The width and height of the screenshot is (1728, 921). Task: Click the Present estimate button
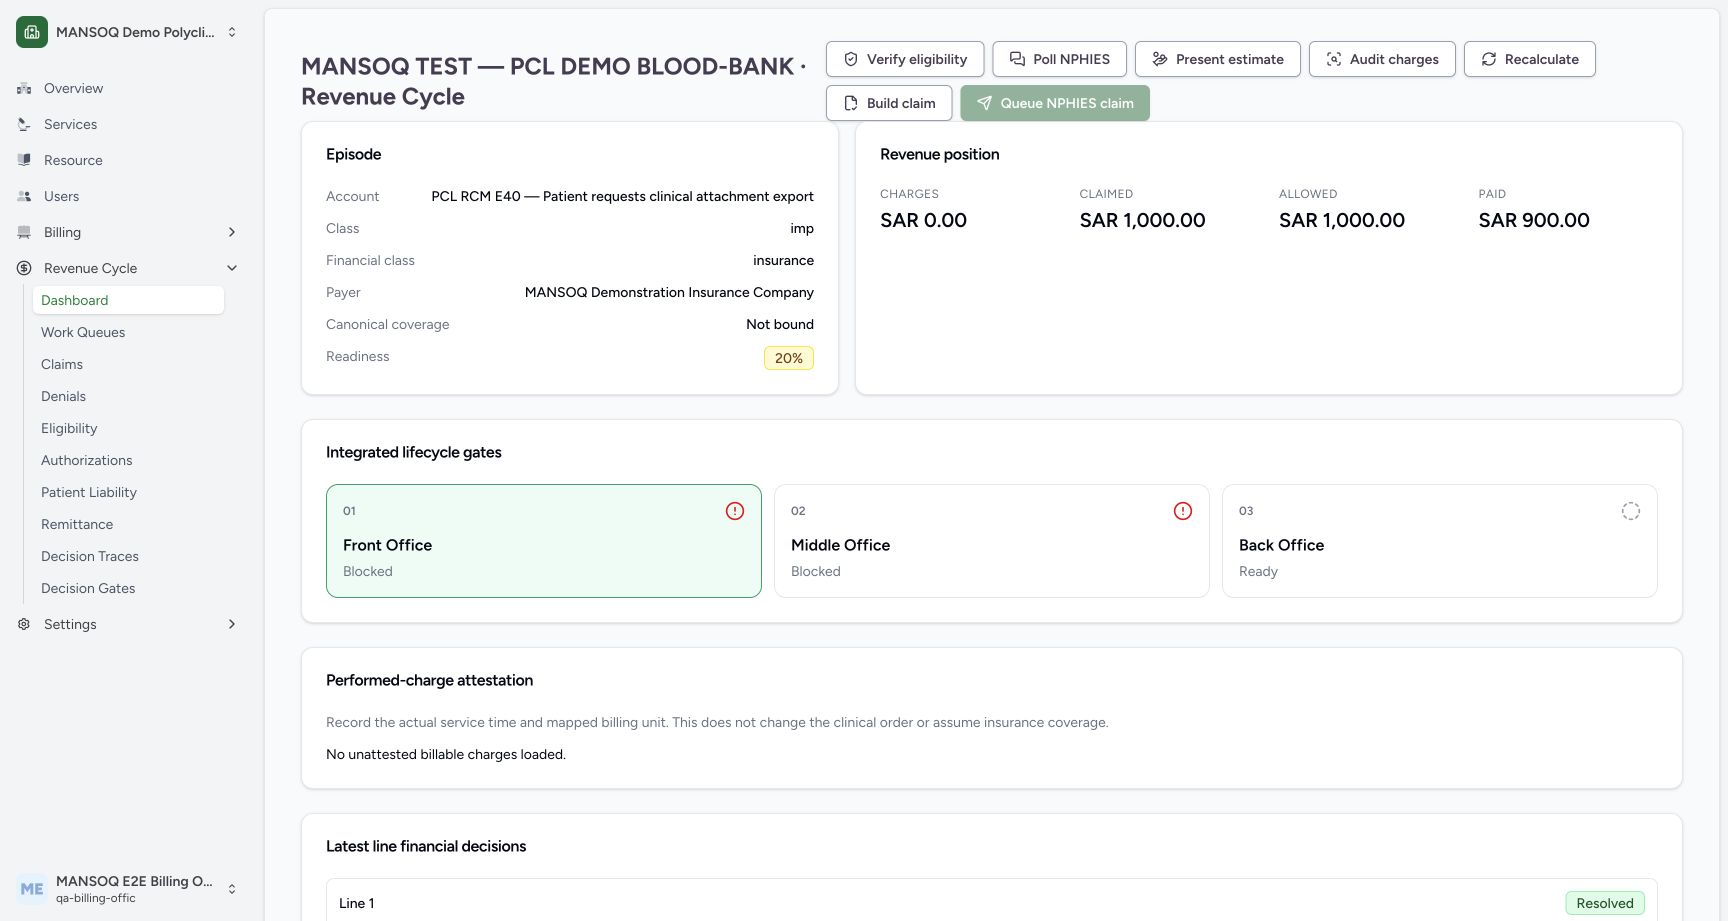tap(1217, 59)
